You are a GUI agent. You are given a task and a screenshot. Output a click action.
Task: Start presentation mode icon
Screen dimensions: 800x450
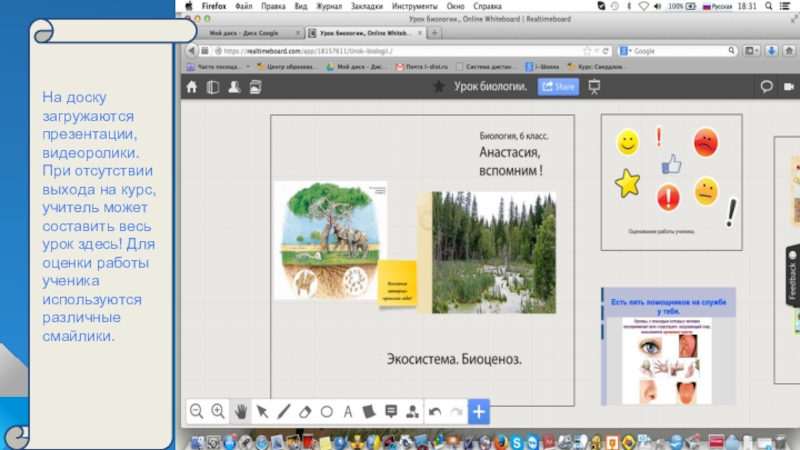pos(594,87)
